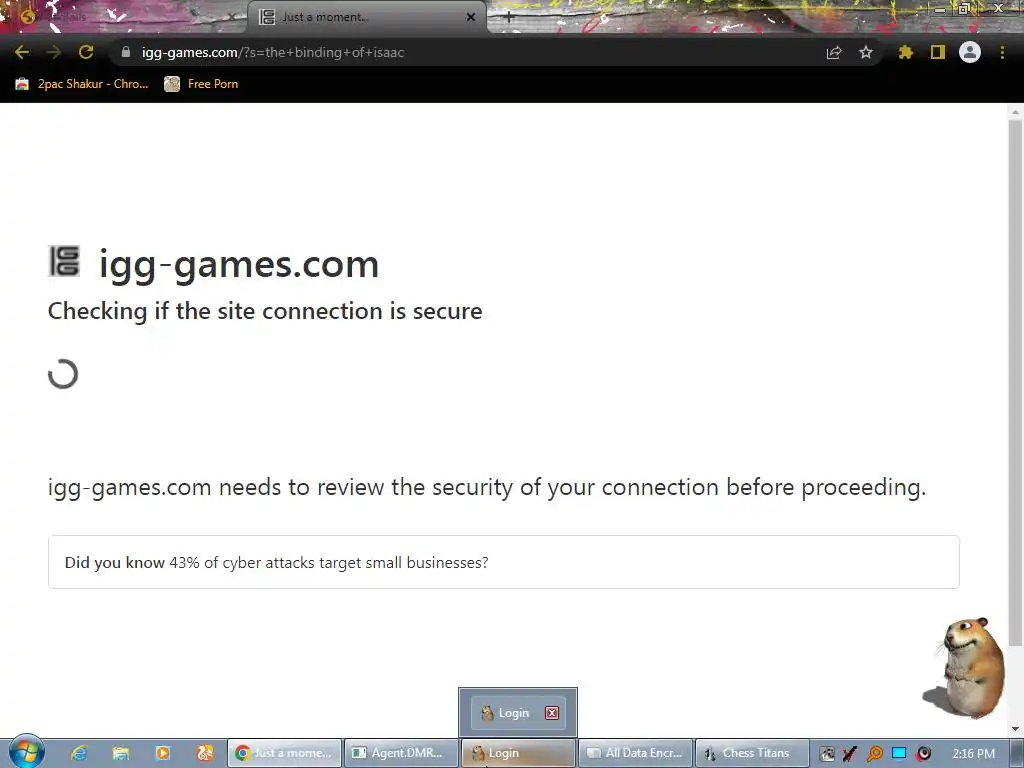Switch to 'Login' taskbar button
Viewport: 1024px width, 768px height.
point(518,753)
